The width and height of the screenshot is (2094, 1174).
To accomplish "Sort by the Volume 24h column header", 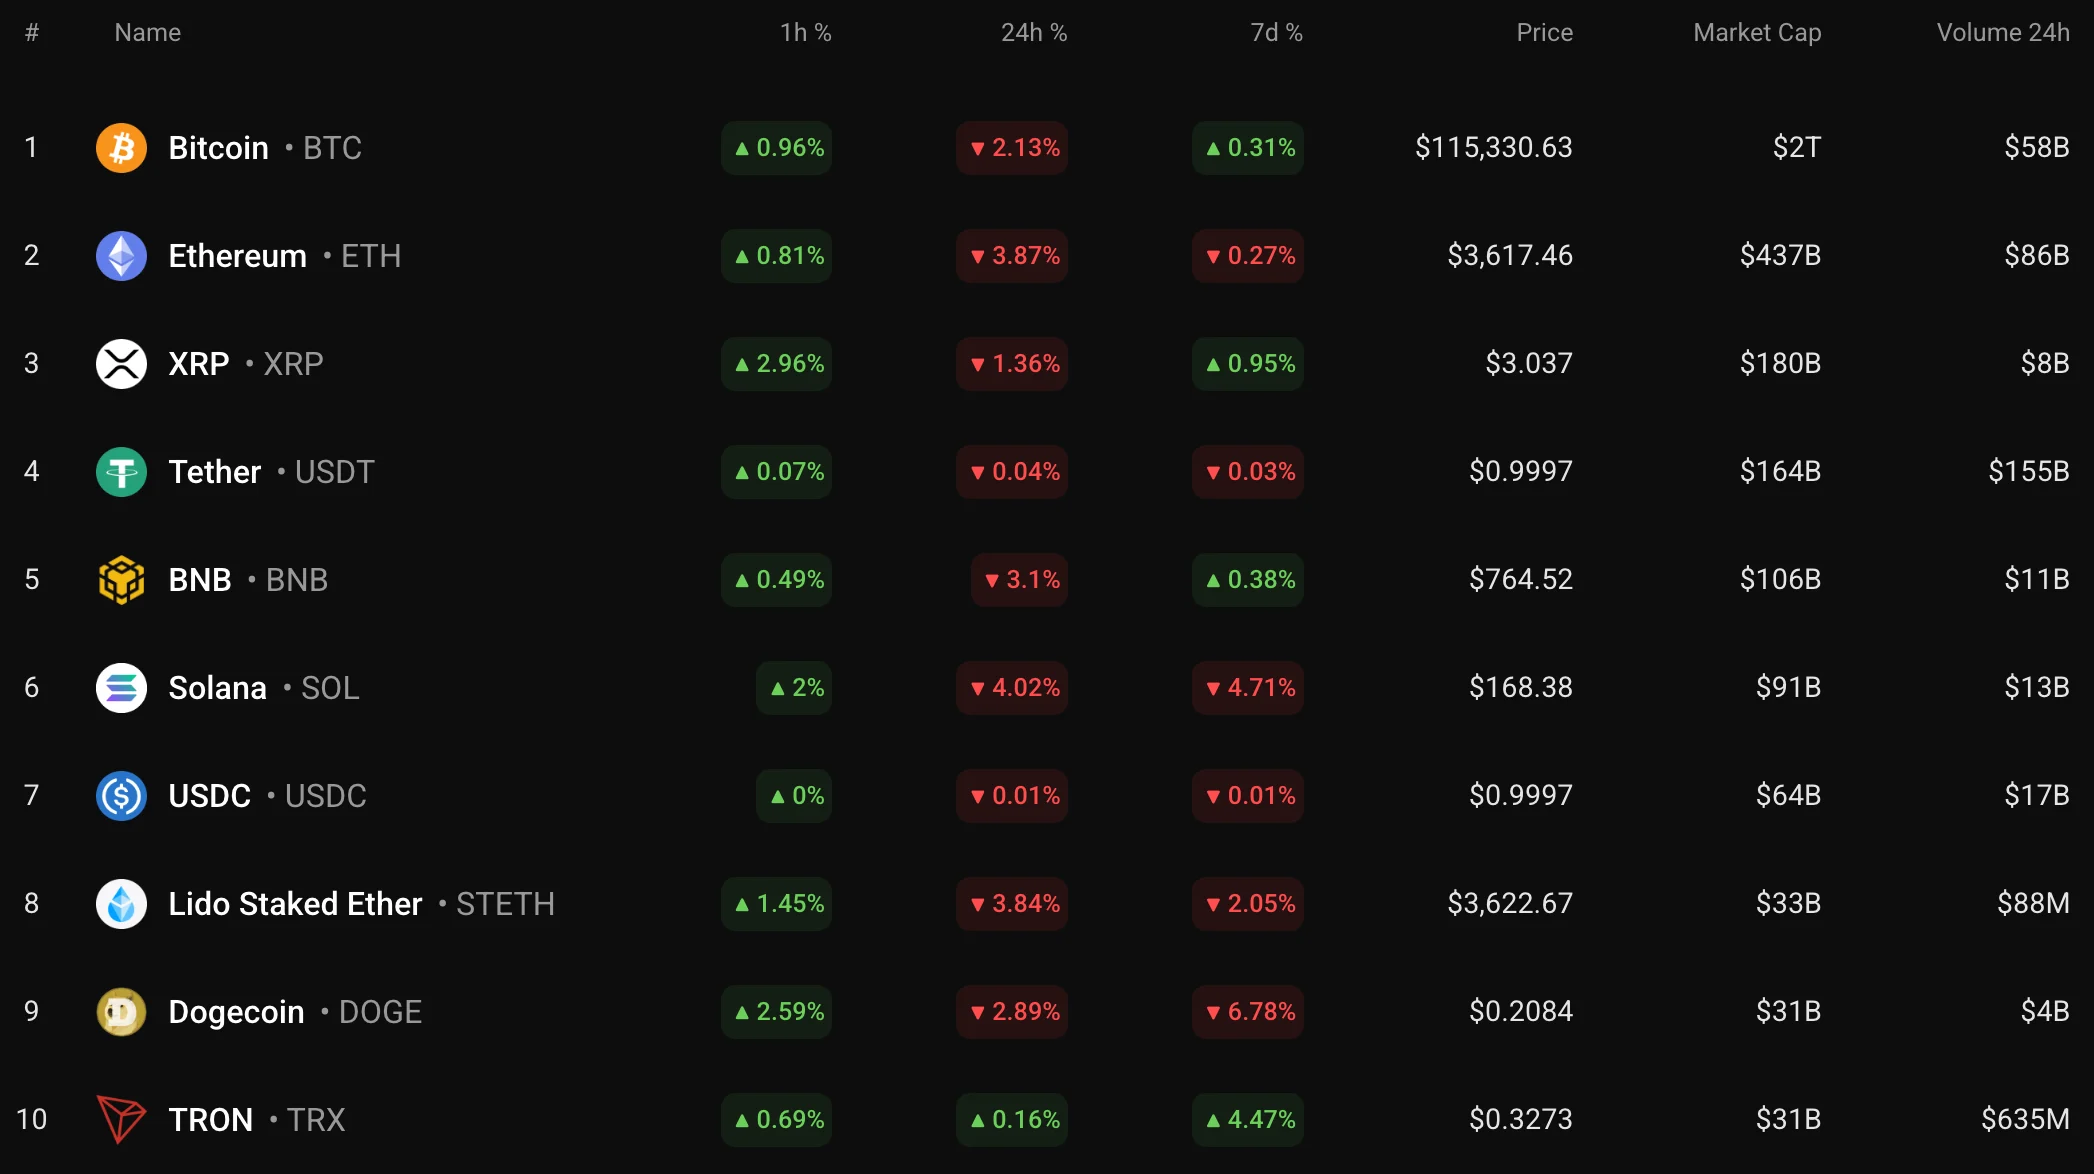I will pyautogui.click(x=2002, y=33).
